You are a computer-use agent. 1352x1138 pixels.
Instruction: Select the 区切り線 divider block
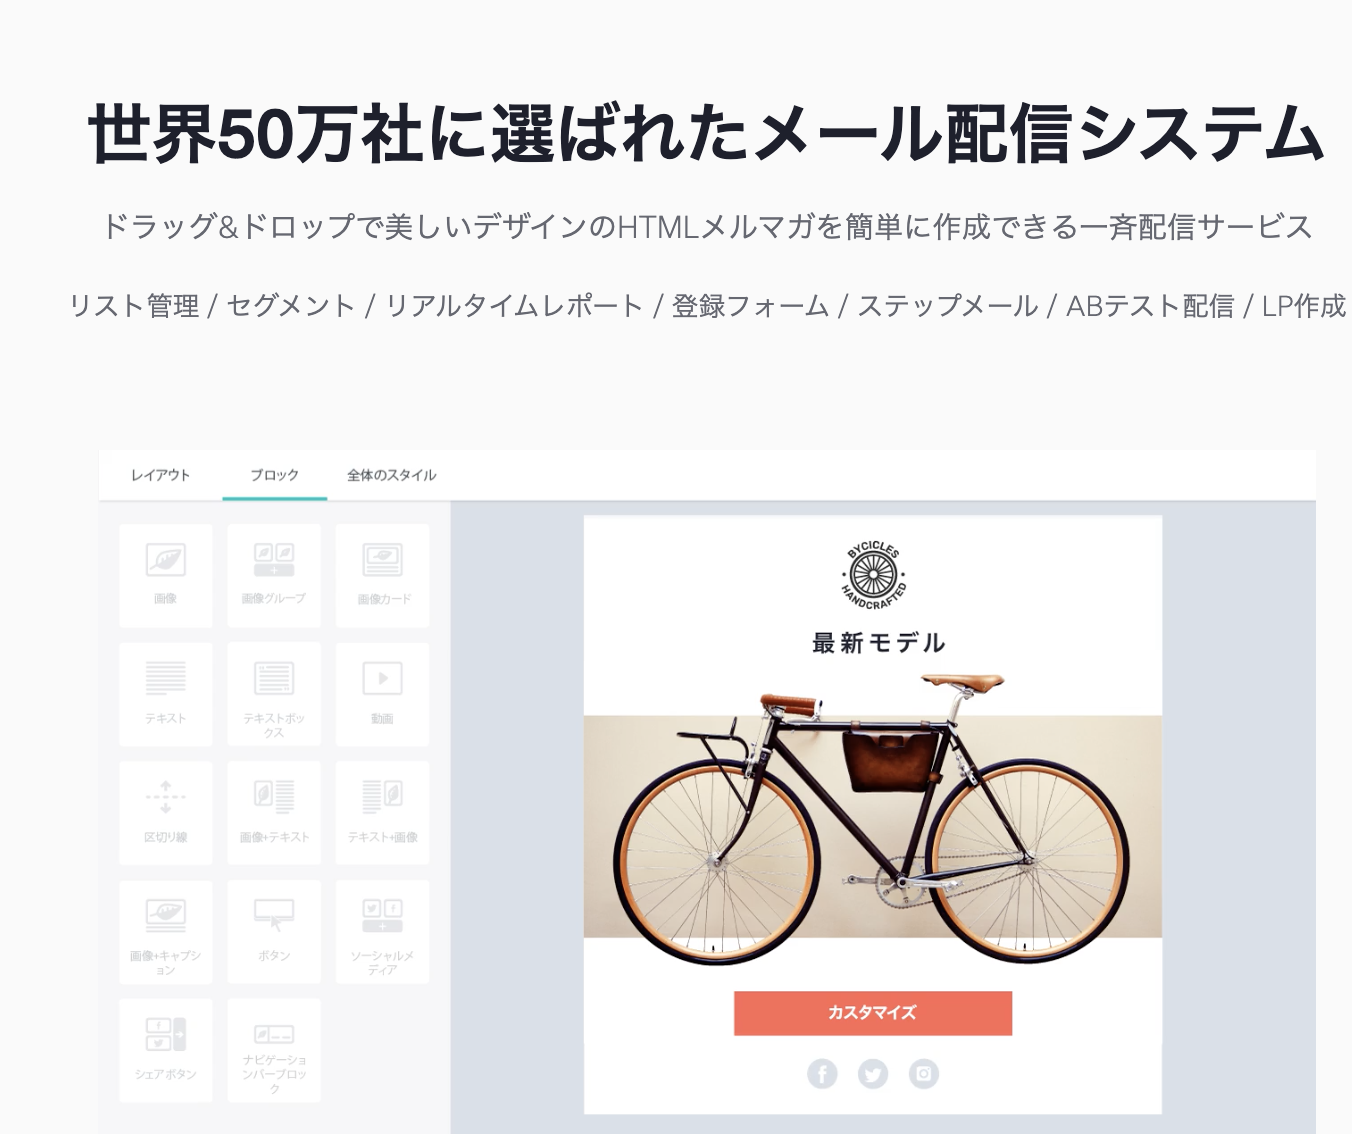tap(166, 813)
